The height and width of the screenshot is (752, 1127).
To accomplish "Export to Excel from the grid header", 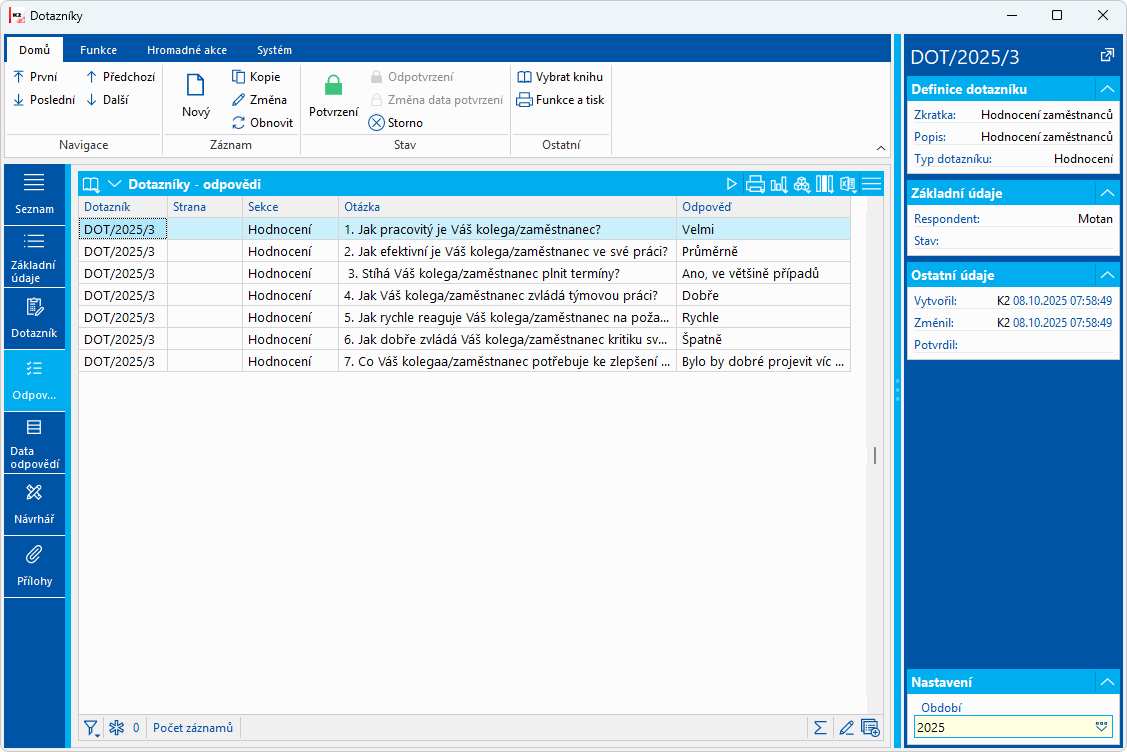I will click(848, 184).
